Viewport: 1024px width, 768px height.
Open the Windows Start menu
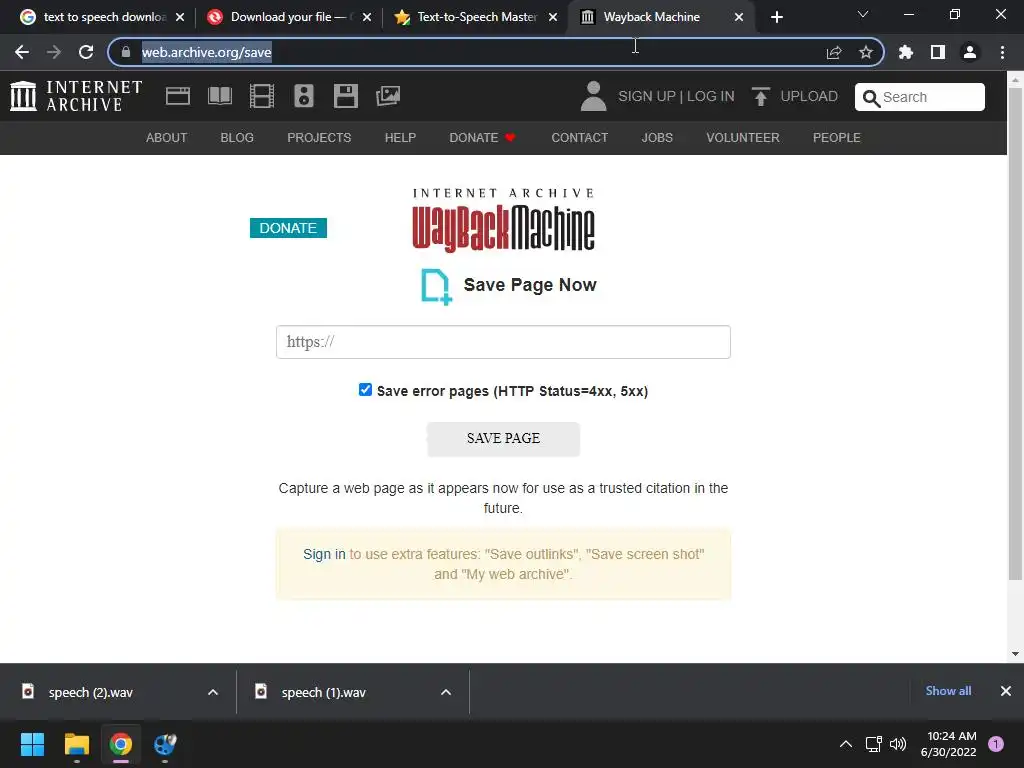pos(32,744)
